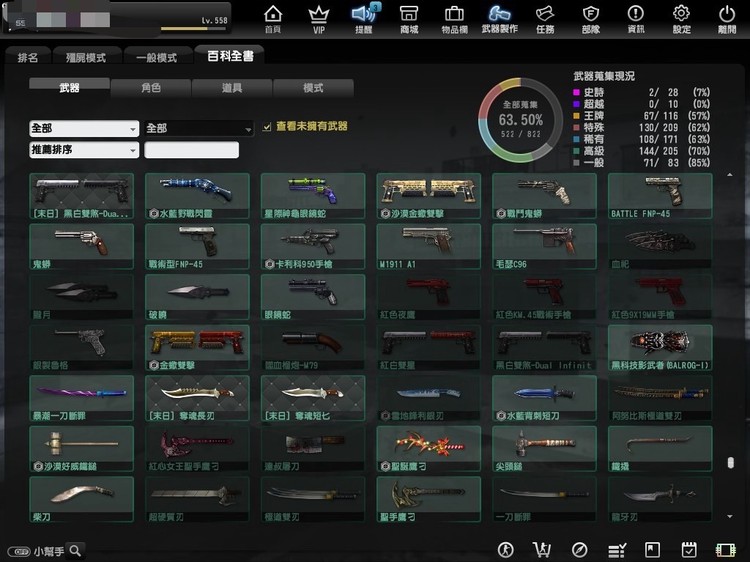Open the first 全部 category dropdown
The image size is (750, 562).
[84, 128]
